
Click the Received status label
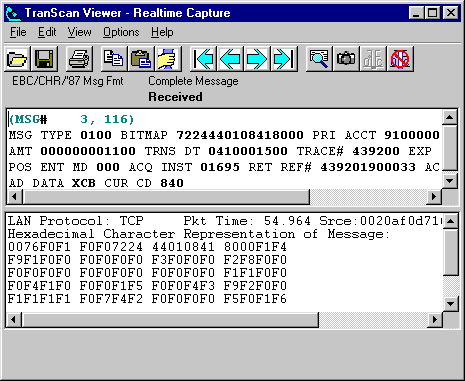[x=175, y=97]
